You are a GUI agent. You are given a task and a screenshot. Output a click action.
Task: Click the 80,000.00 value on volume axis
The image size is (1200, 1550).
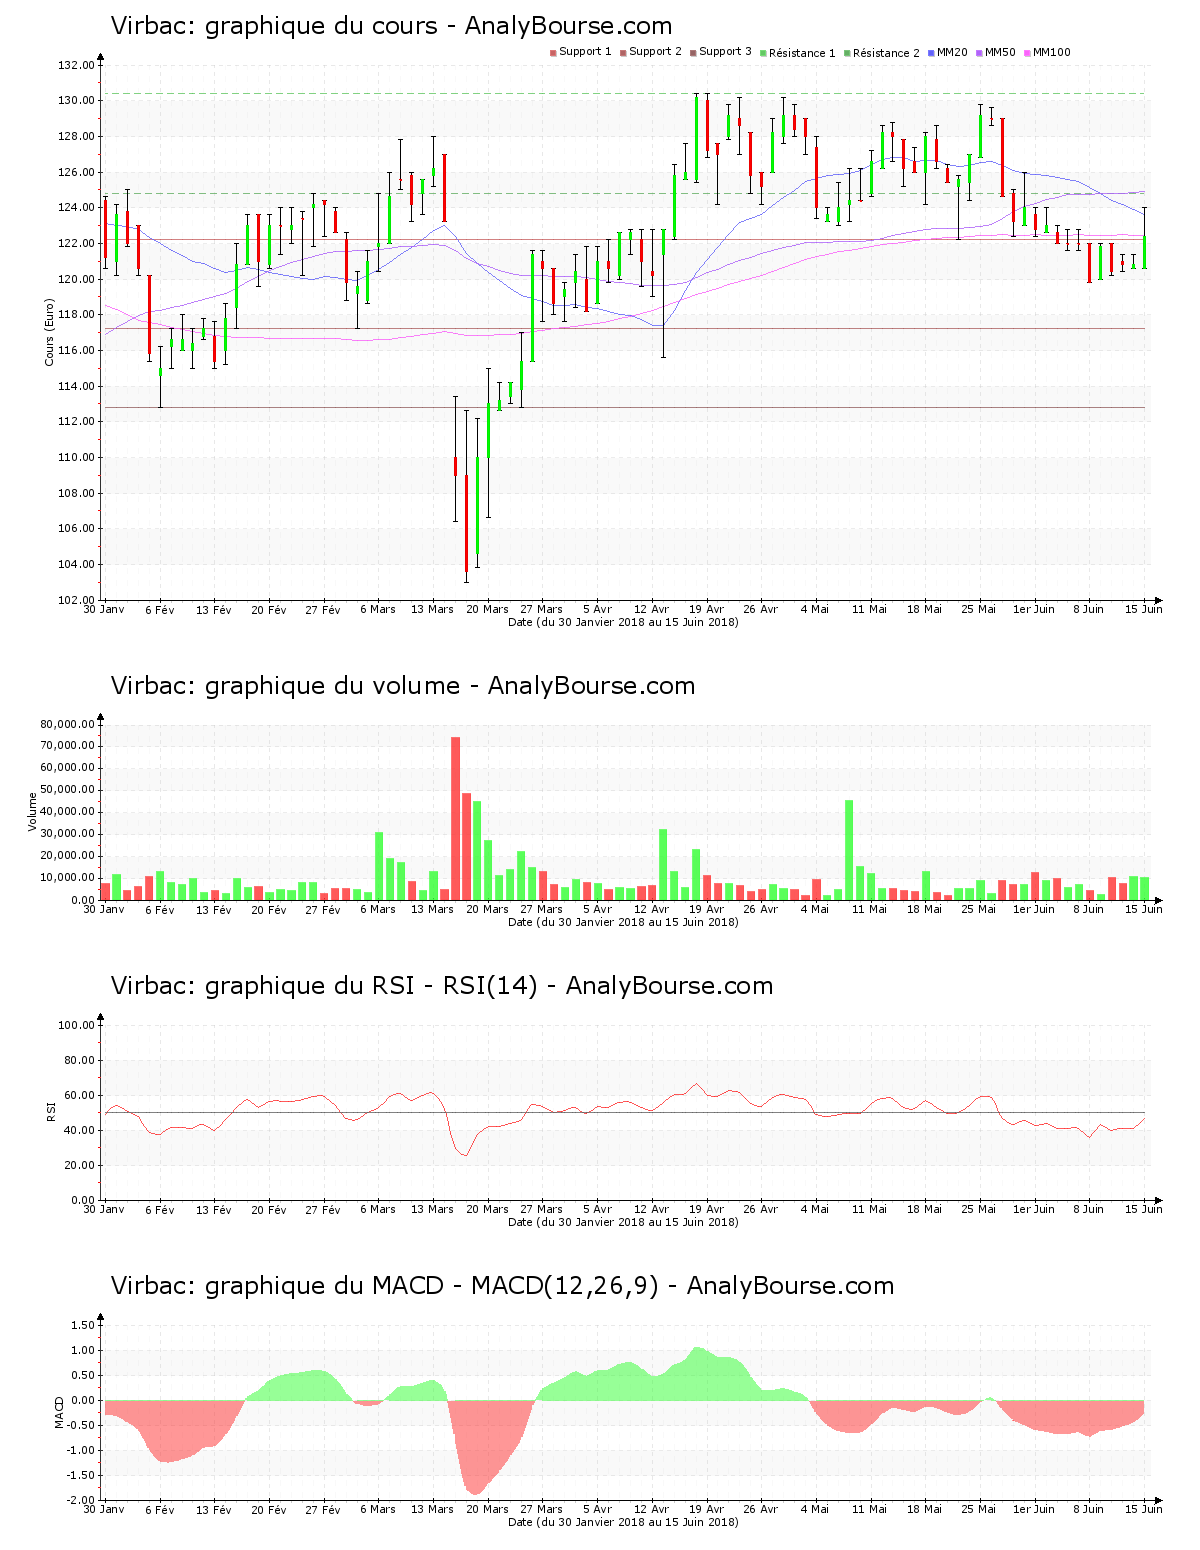tap(68, 724)
